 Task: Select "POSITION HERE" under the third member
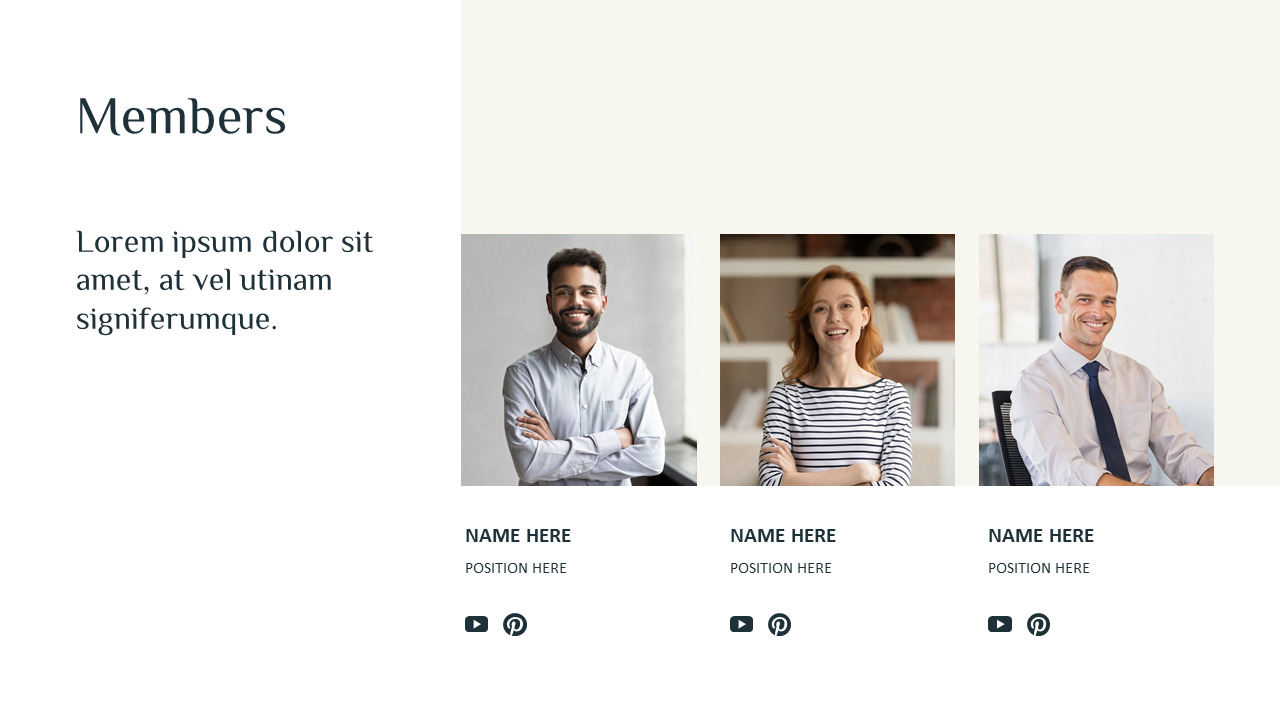[1039, 568]
